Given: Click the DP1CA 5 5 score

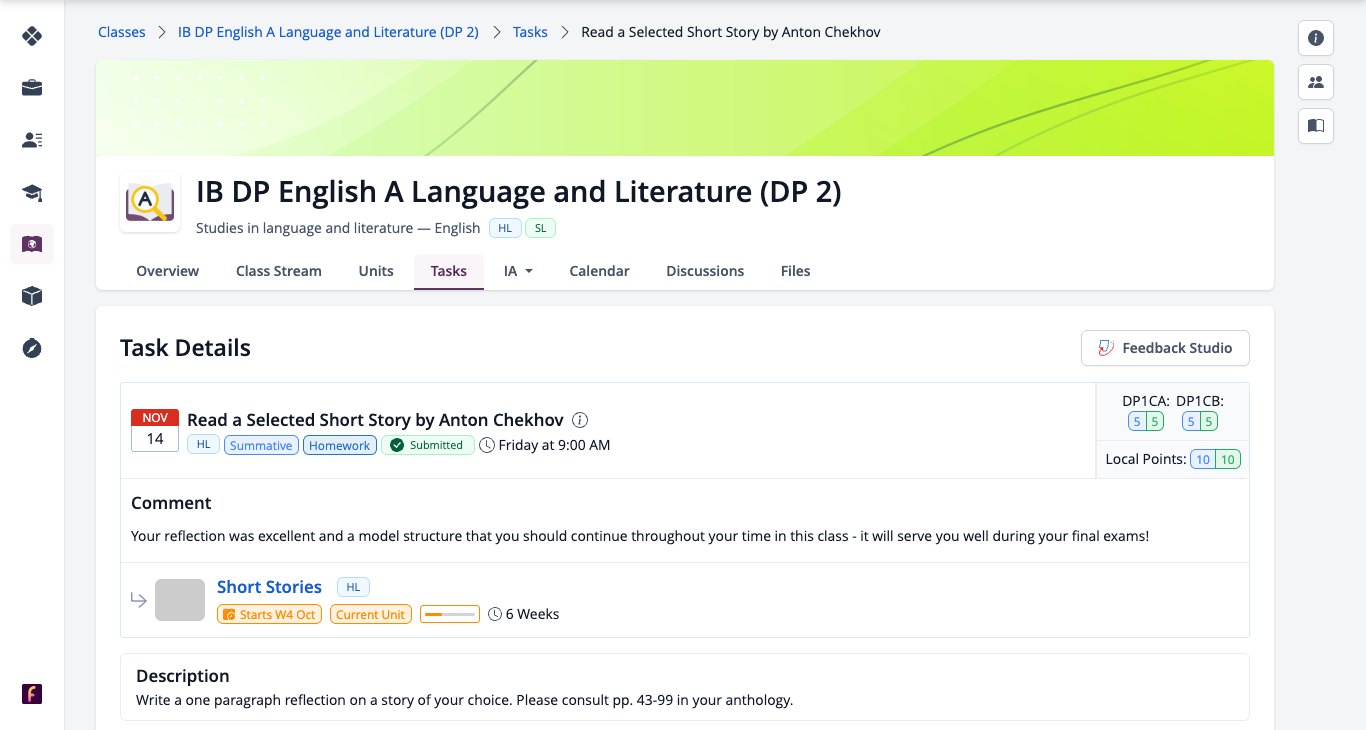Looking at the screenshot, I should (x=1146, y=422).
